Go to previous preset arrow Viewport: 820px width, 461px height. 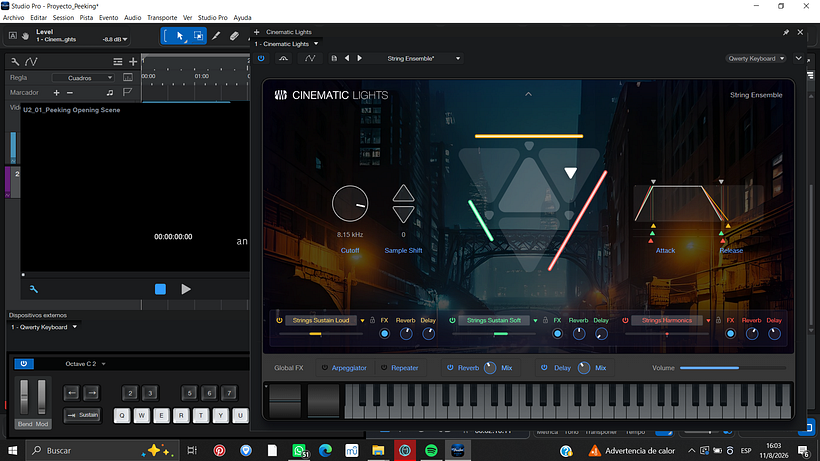347,59
